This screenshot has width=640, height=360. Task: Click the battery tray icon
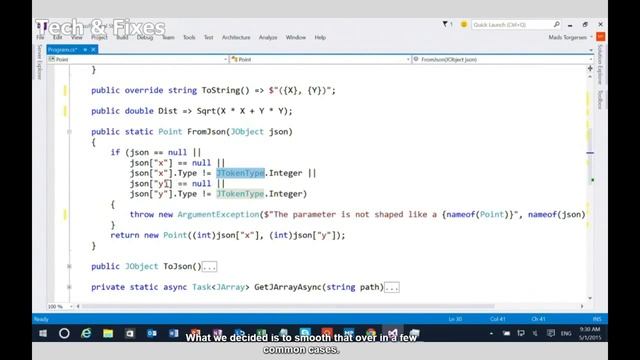(506, 333)
